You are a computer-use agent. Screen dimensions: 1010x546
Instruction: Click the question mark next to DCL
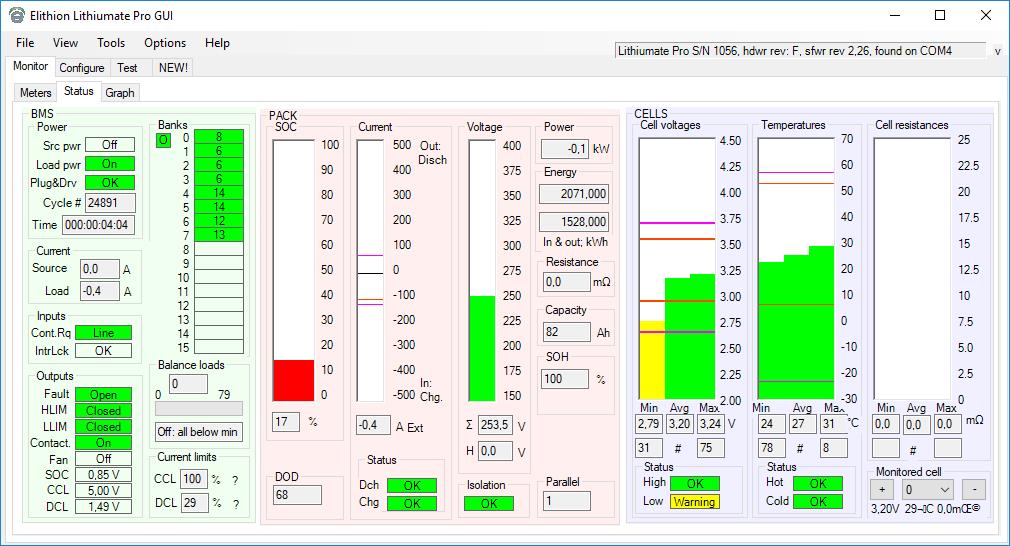click(235, 503)
